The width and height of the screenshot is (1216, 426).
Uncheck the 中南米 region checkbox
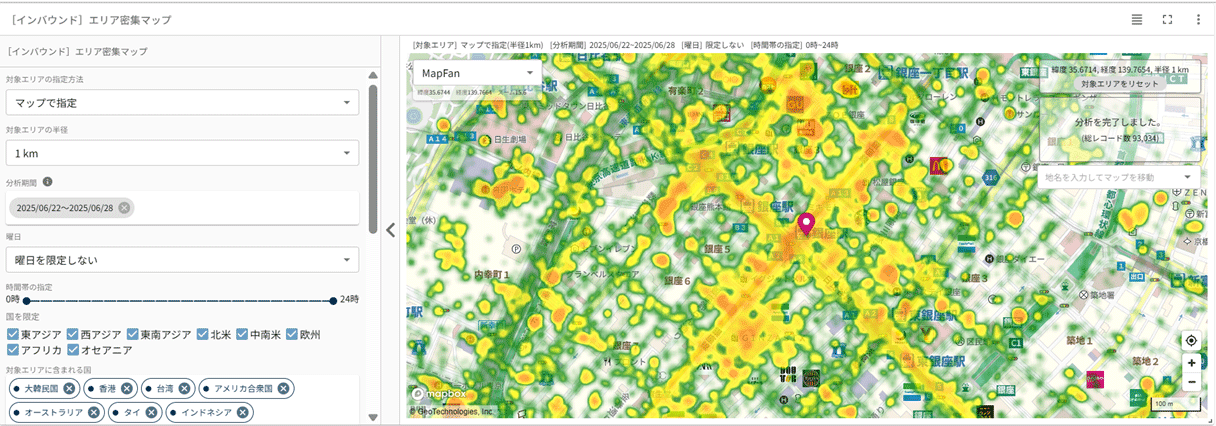242,334
